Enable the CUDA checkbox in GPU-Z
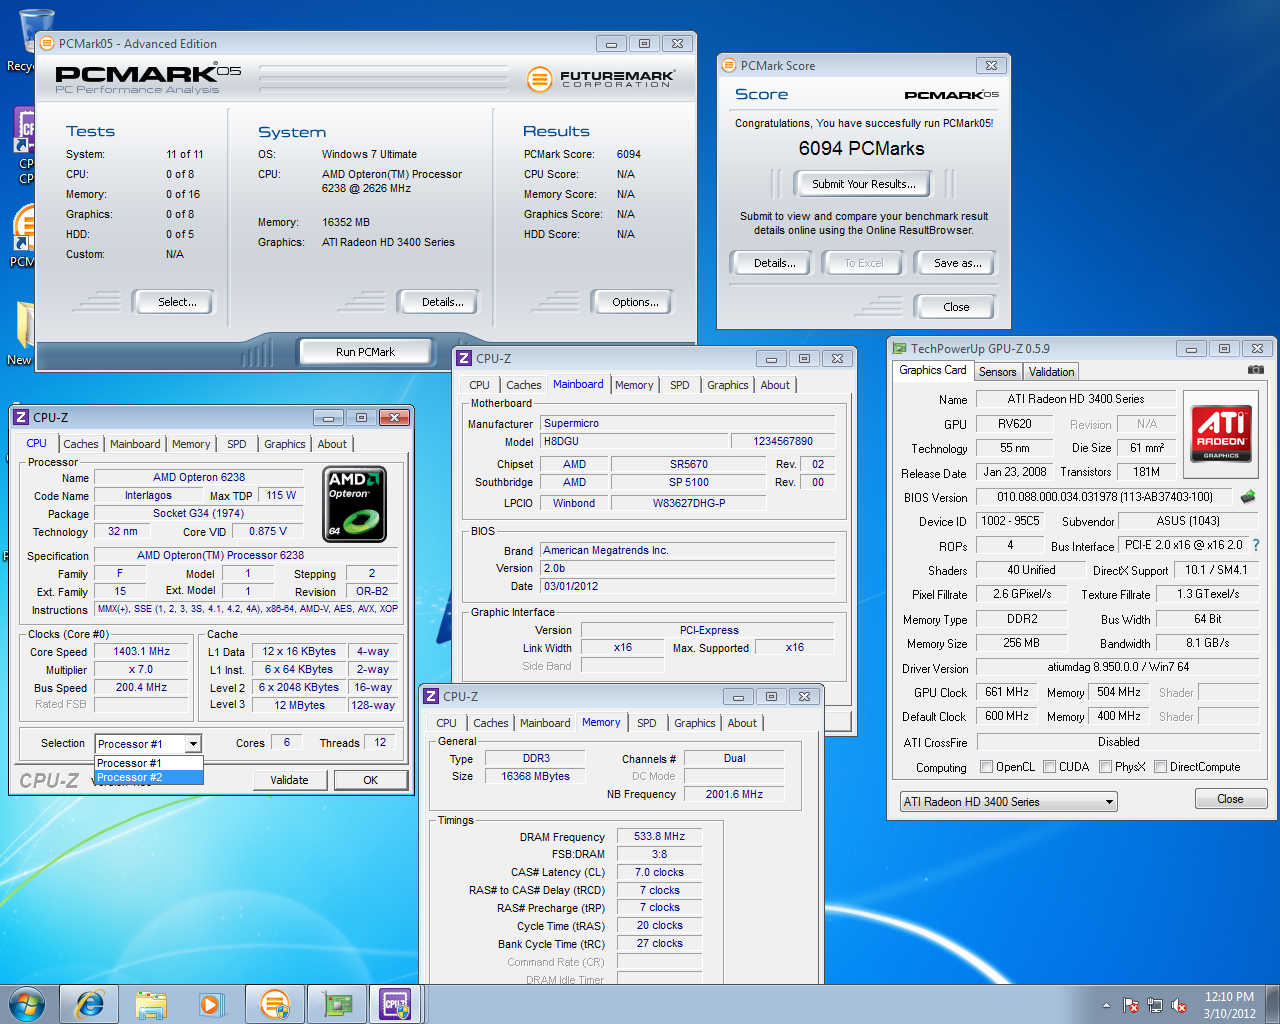This screenshot has height=1024, width=1280. coord(1050,767)
